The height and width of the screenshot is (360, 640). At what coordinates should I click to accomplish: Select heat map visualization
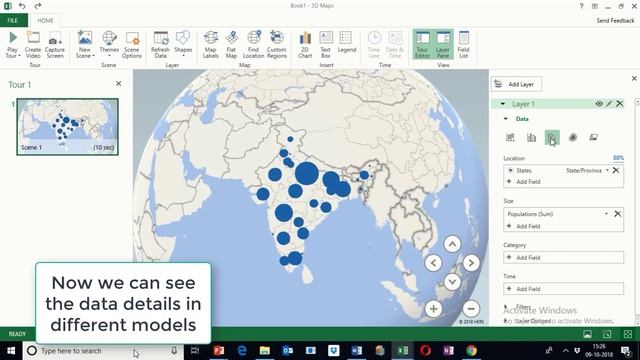pos(573,138)
